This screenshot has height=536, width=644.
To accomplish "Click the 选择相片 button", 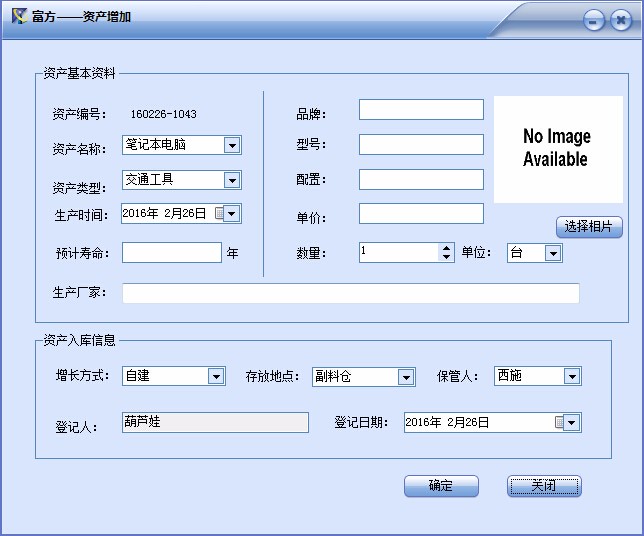I will point(589,227).
